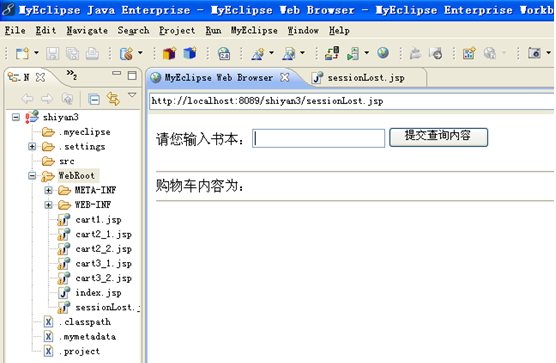Expand the META-INF folder
Viewport: 556px width, 363px height.
click(48, 190)
